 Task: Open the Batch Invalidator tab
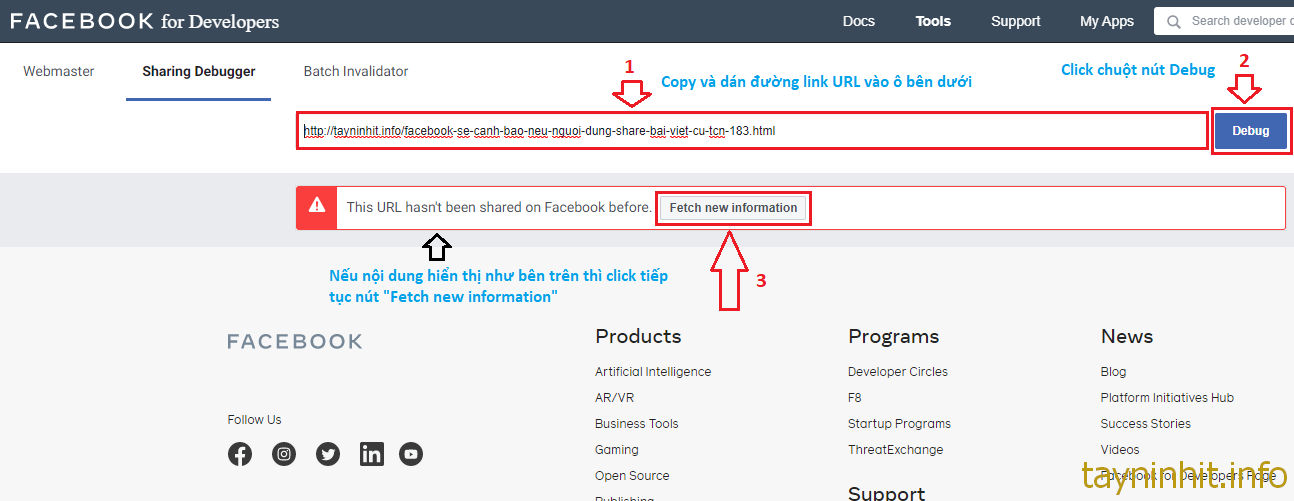tap(356, 72)
